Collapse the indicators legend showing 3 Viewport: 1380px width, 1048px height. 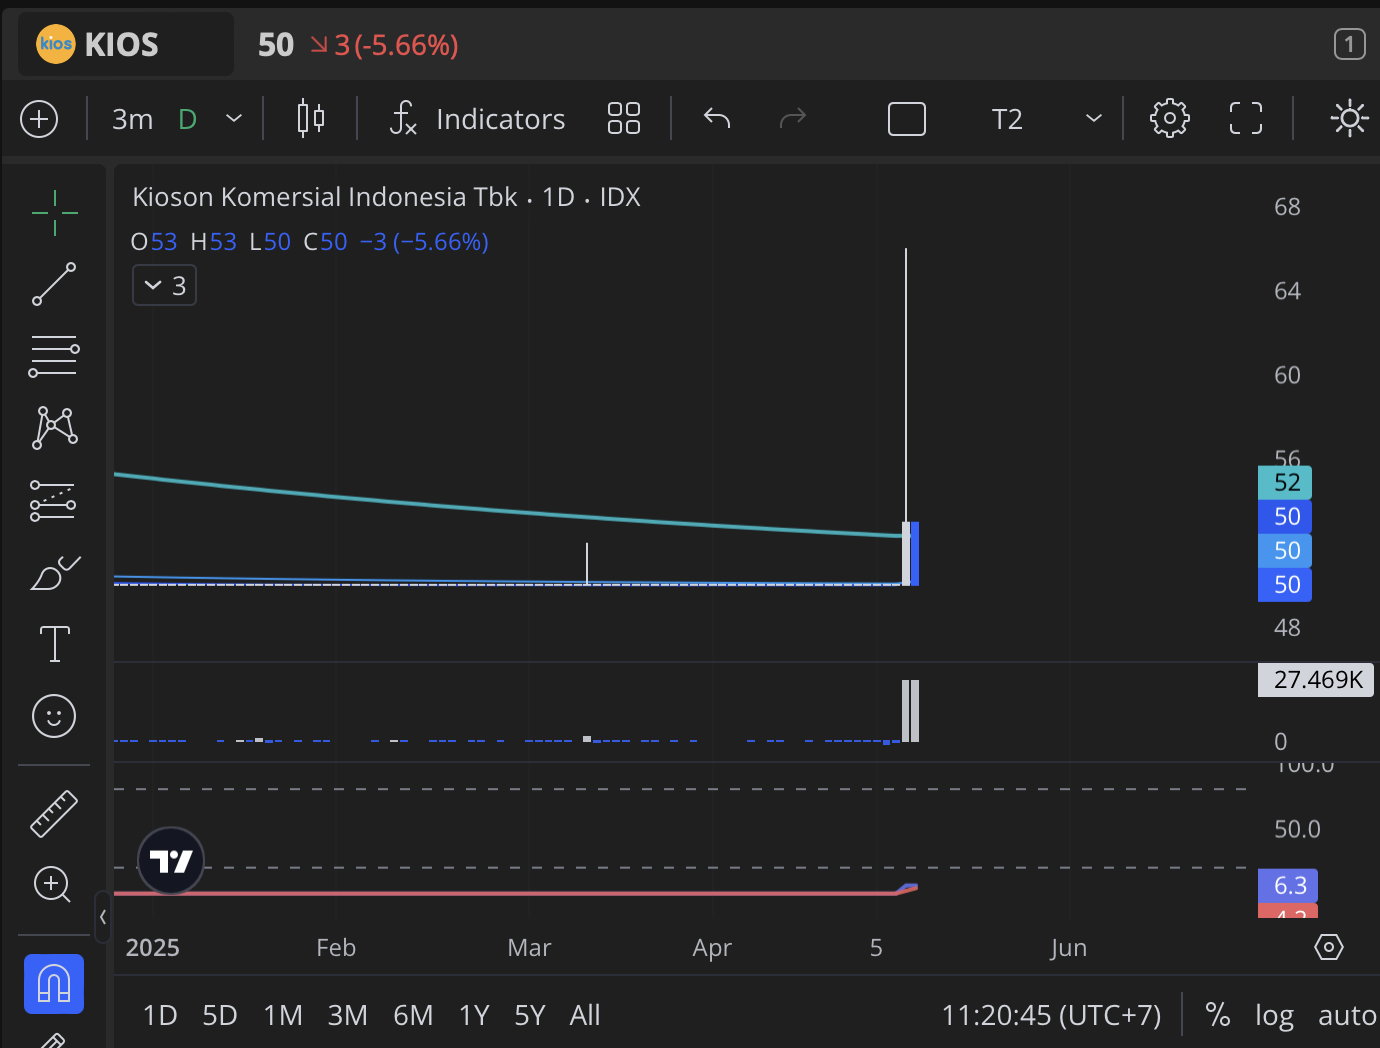point(164,286)
